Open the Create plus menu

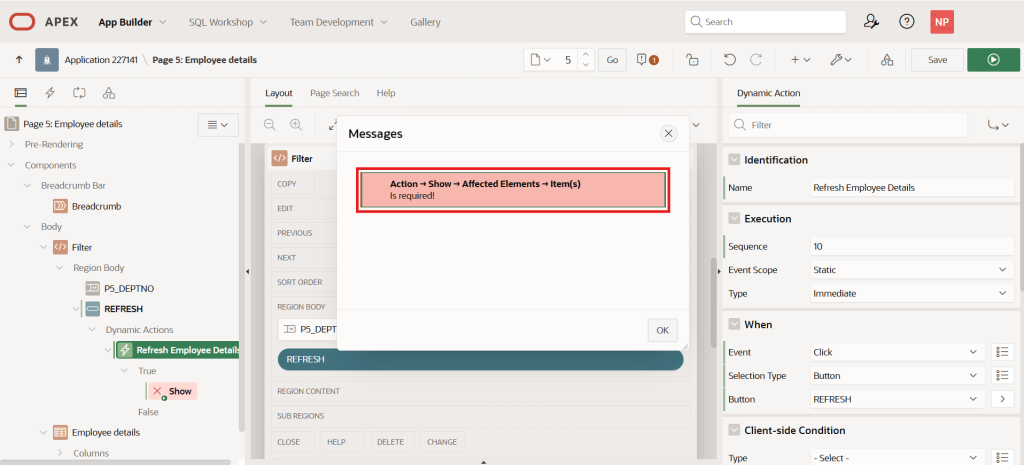(801, 60)
